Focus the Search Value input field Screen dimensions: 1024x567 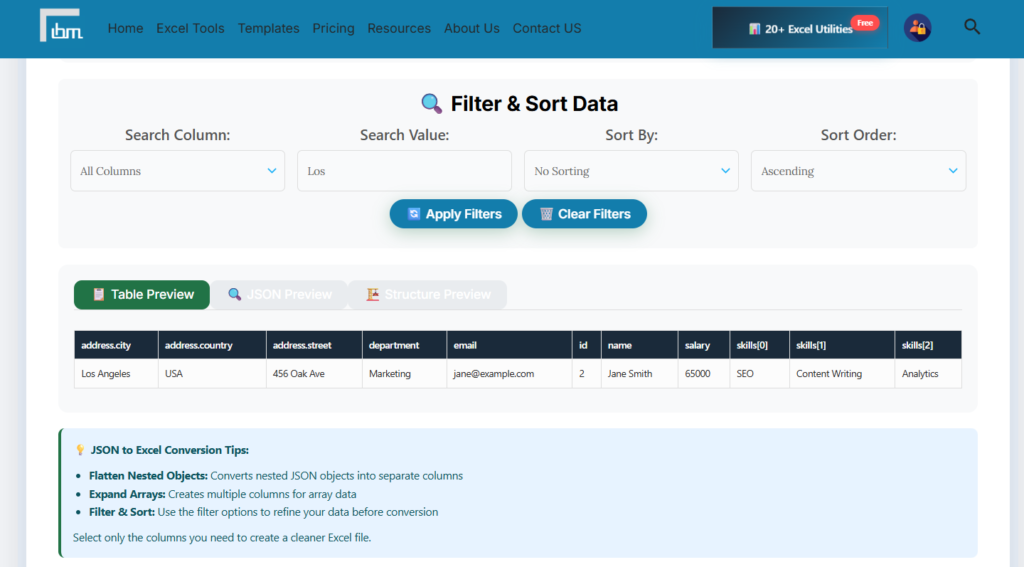tap(404, 171)
